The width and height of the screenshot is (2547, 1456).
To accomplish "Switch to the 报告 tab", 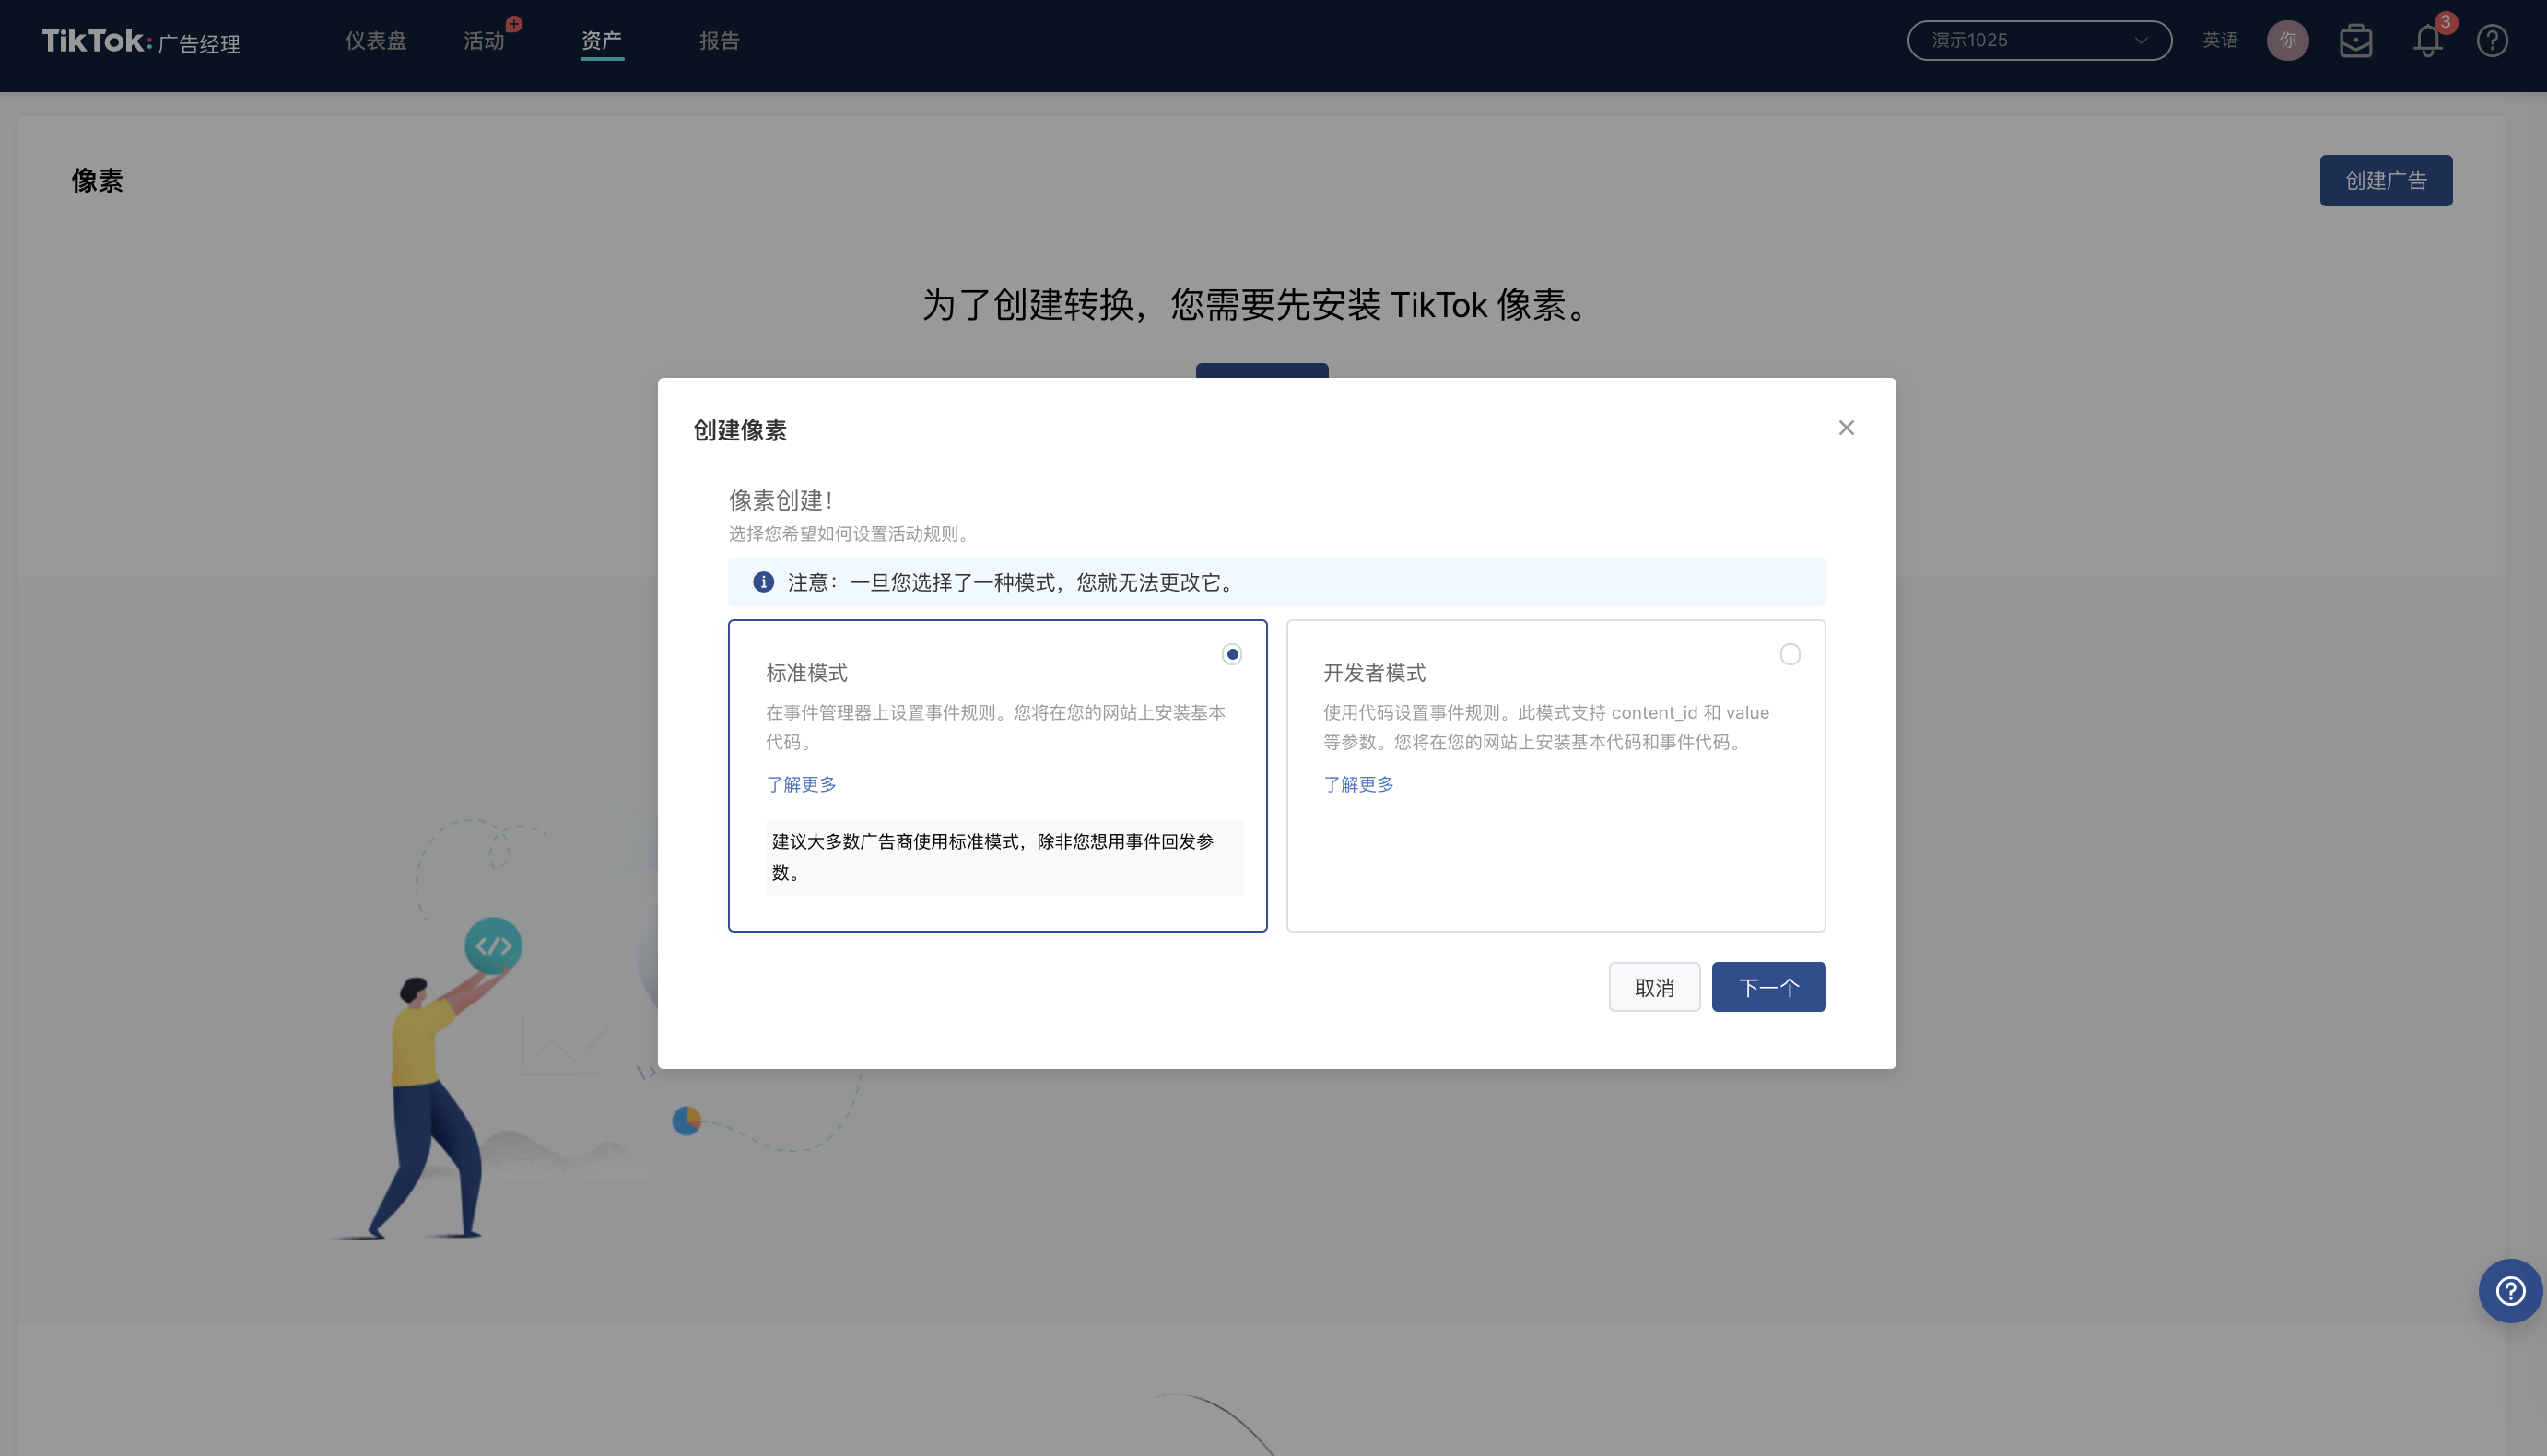I will pyautogui.click(x=719, y=40).
